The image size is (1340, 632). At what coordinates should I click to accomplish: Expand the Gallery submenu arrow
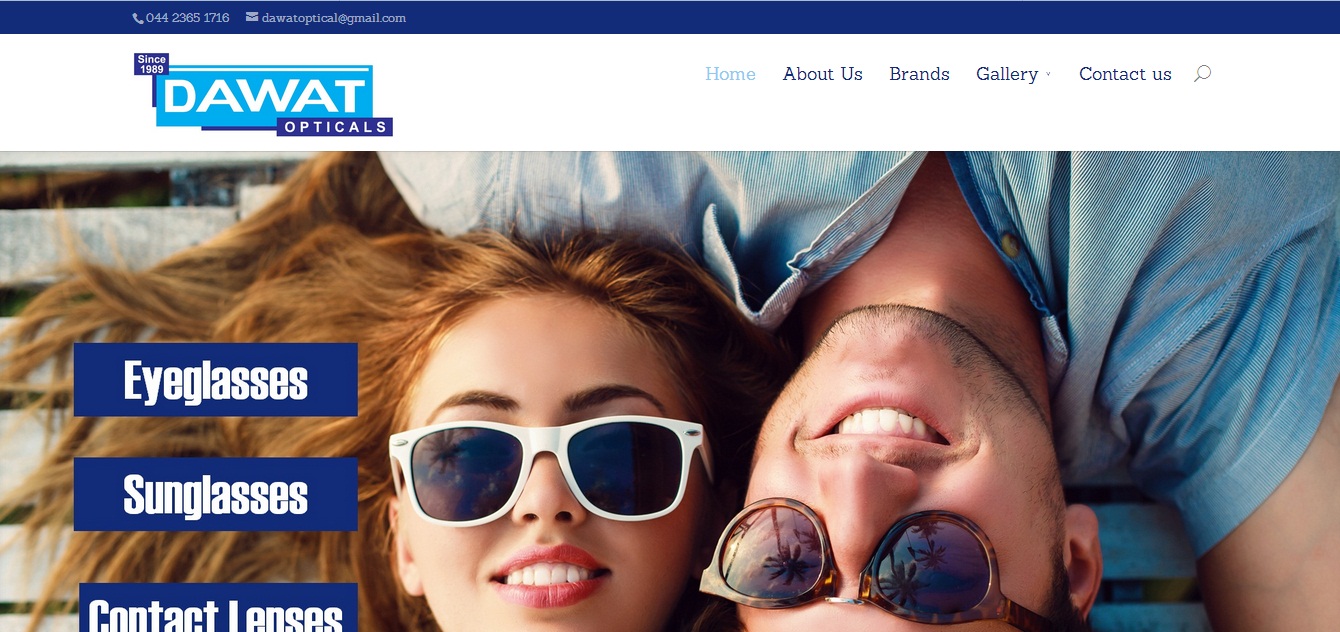[1048, 75]
